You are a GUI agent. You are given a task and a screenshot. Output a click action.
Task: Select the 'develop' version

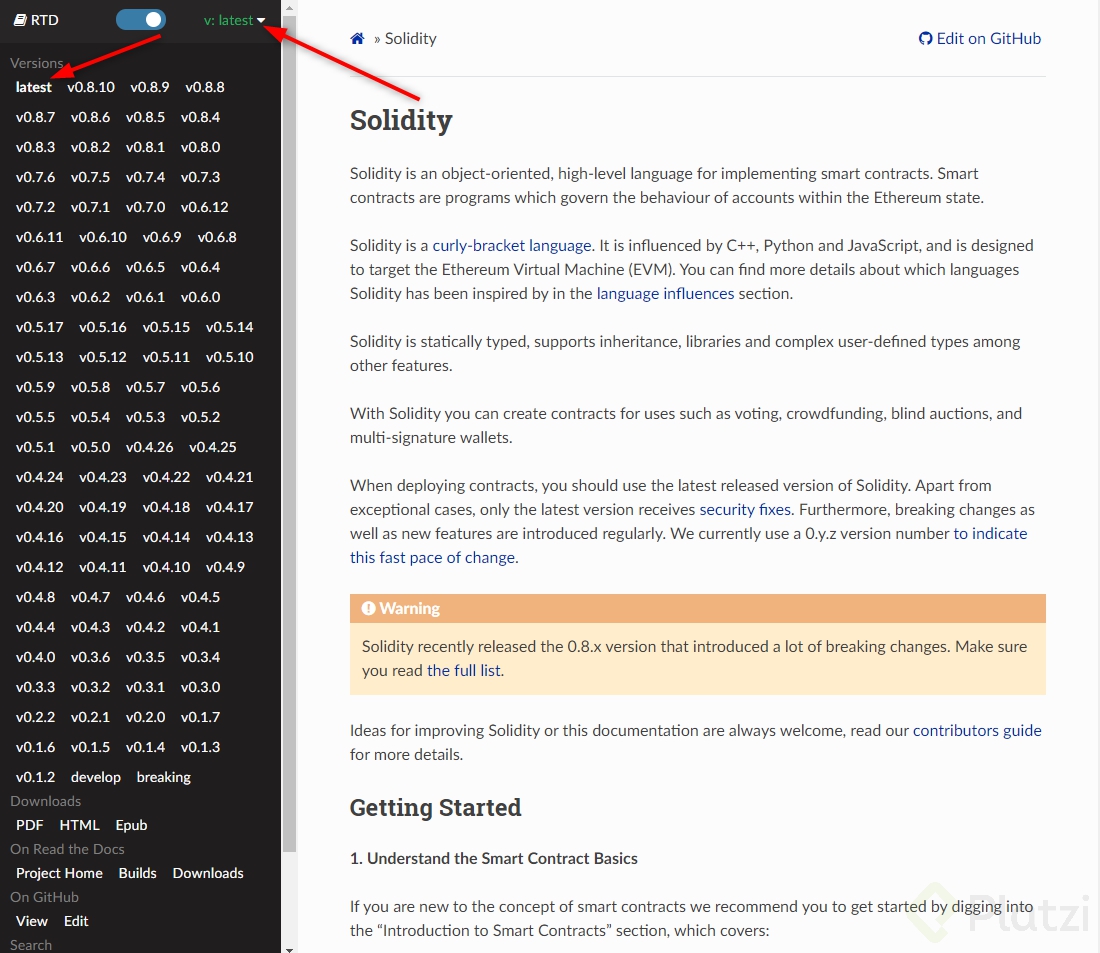click(x=95, y=777)
